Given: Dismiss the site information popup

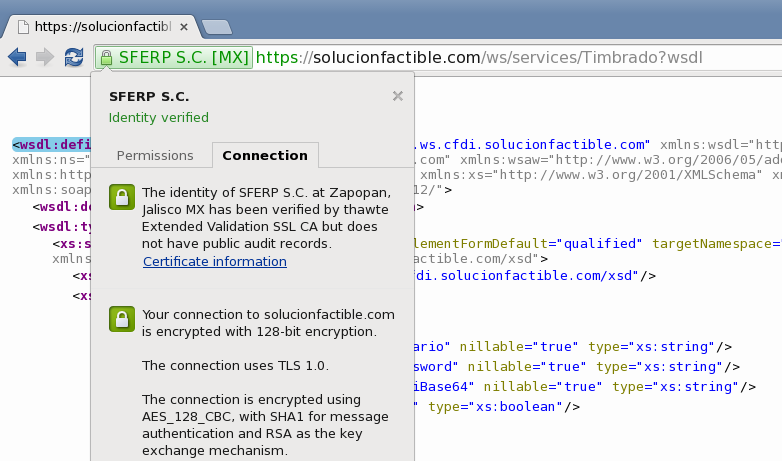Looking at the screenshot, I should pos(397,96).
